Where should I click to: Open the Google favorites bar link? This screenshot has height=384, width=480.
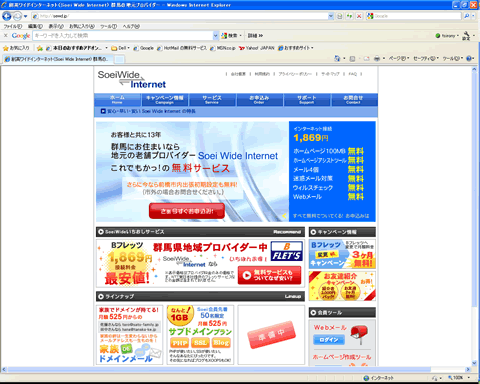tap(144, 48)
